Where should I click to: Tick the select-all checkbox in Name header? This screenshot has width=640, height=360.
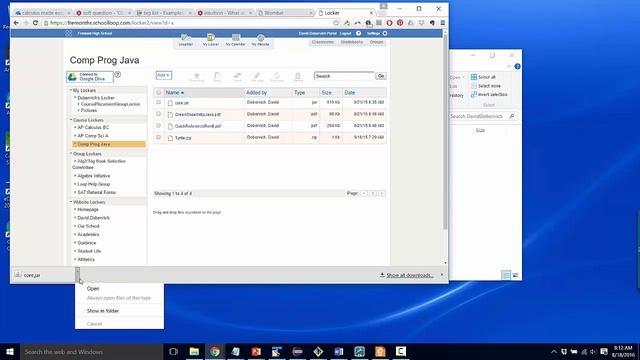[158, 93]
